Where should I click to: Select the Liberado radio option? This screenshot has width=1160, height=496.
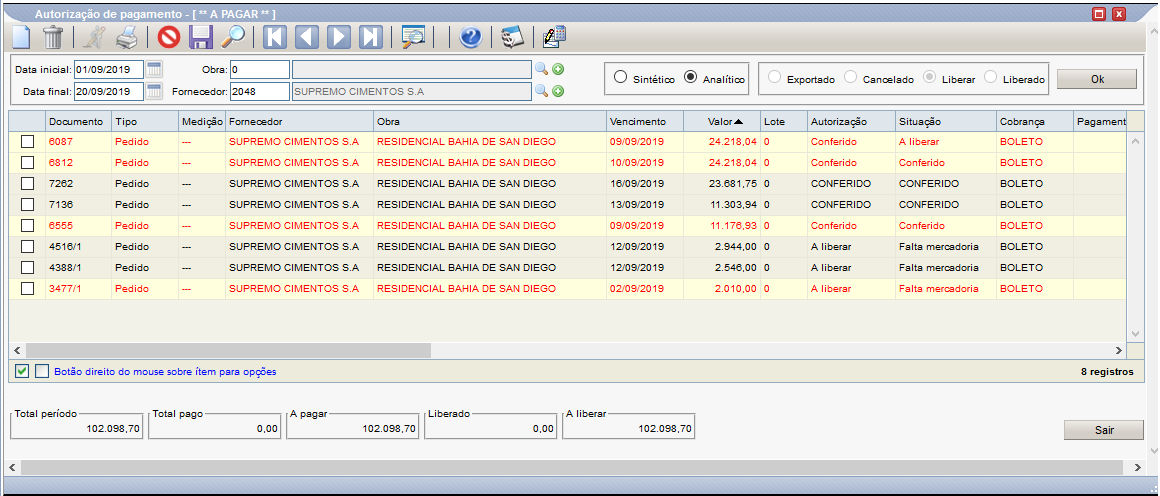[991, 77]
